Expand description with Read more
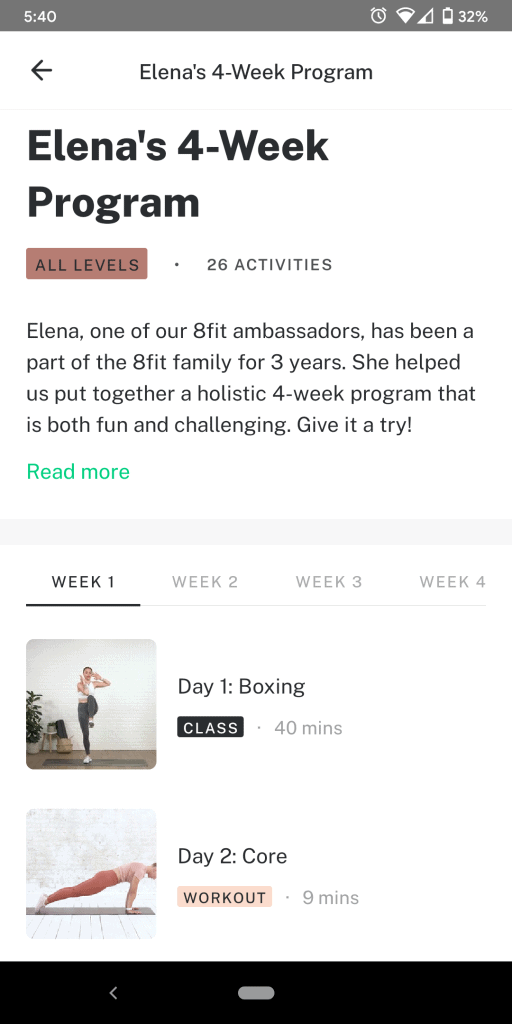Image resolution: width=512 pixels, height=1024 pixels. (x=78, y=472)
